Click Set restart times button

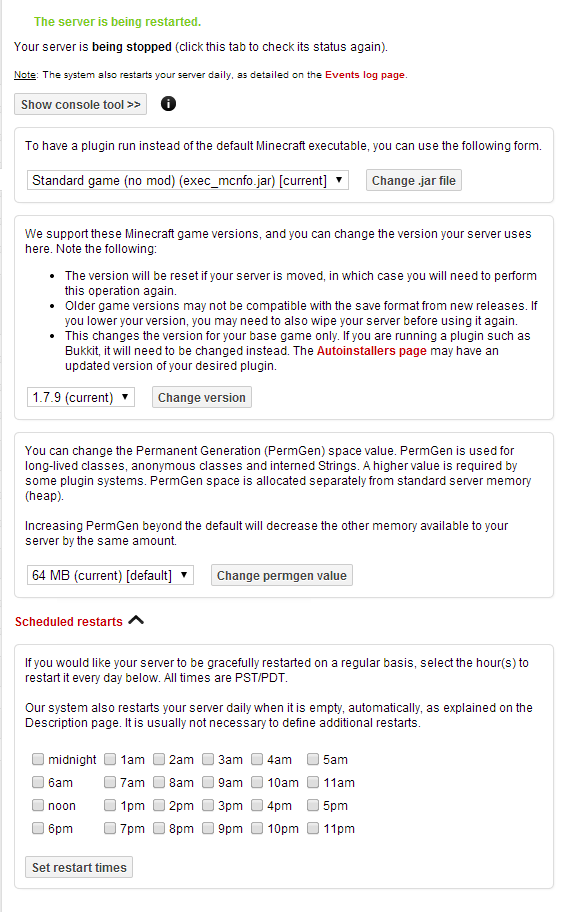coord(79,867)
